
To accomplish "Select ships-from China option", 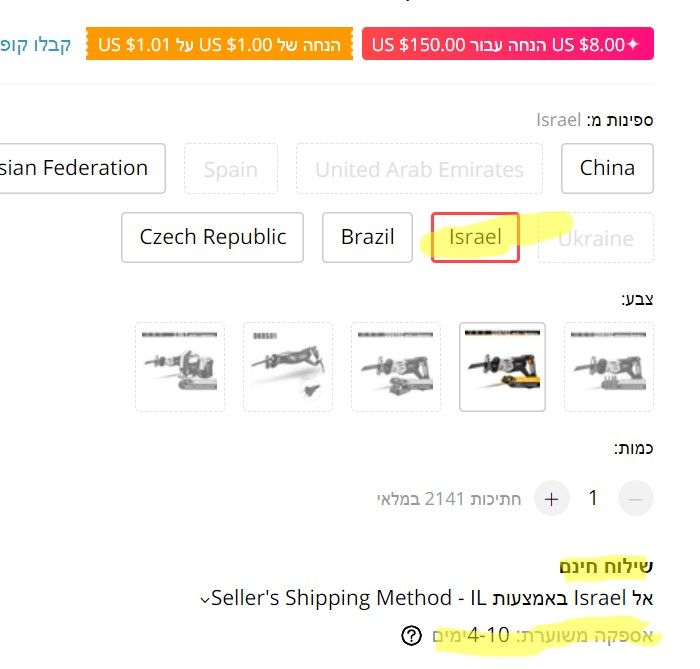I will pos(607,168).
